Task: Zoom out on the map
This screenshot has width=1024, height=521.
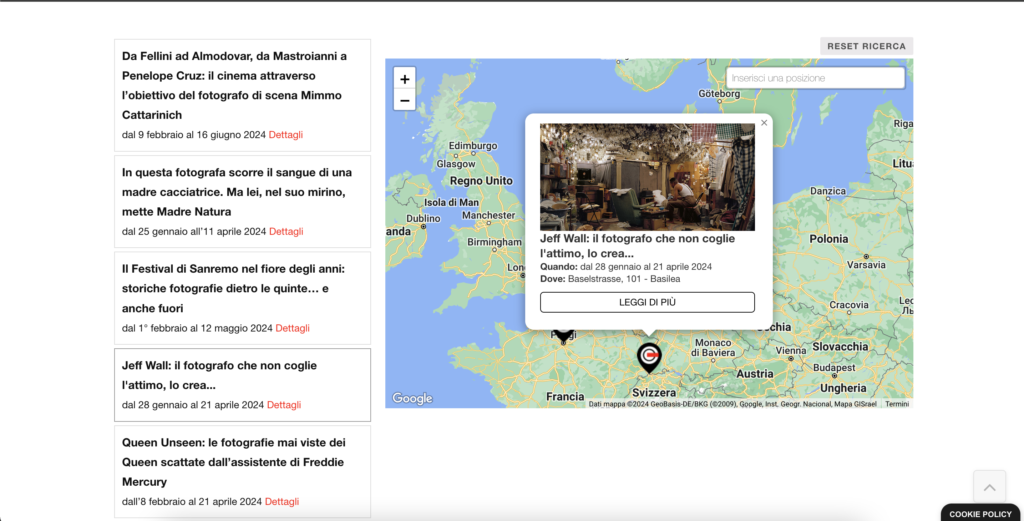Action: (x=404, y=100)
